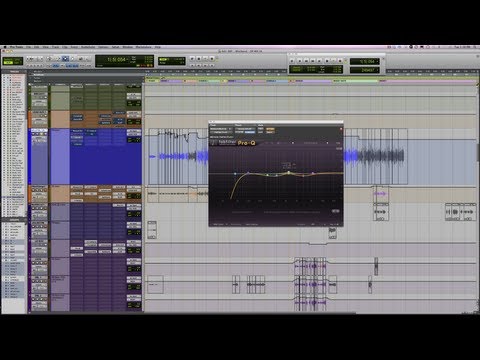
Task: Click the floating Transport sub counter
Action: (x=365, y=70)
